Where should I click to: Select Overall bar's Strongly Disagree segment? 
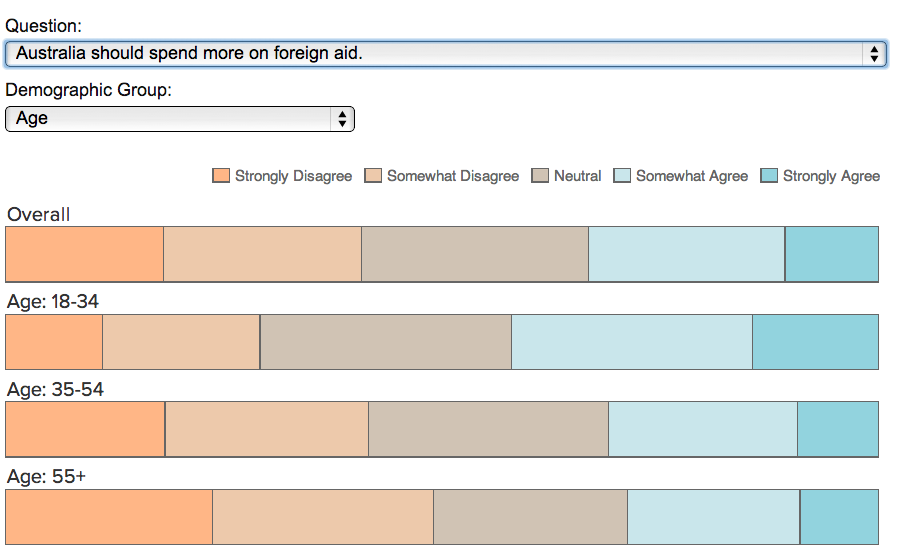pyautogui.click(x=84, y=254)
